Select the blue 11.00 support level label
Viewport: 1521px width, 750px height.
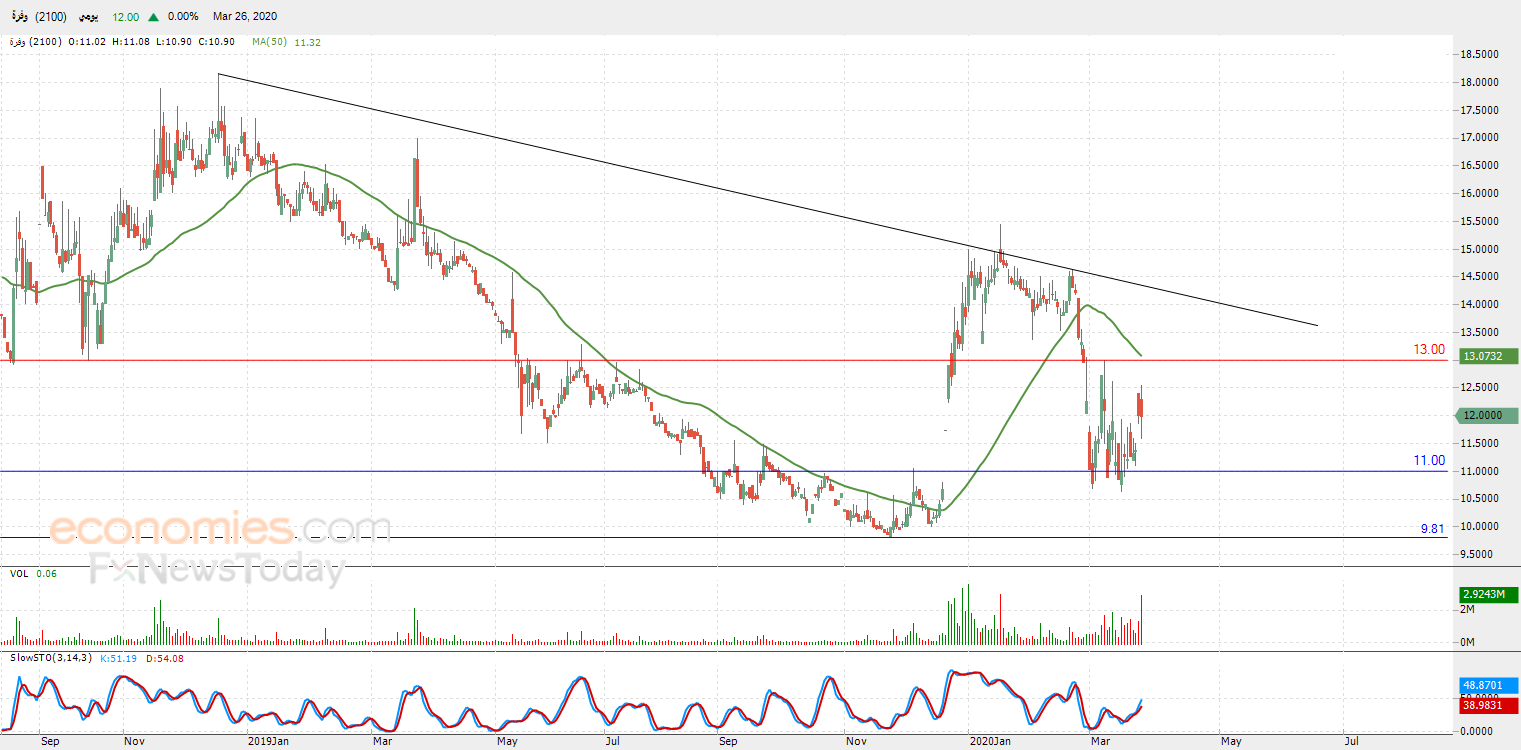1428,460
